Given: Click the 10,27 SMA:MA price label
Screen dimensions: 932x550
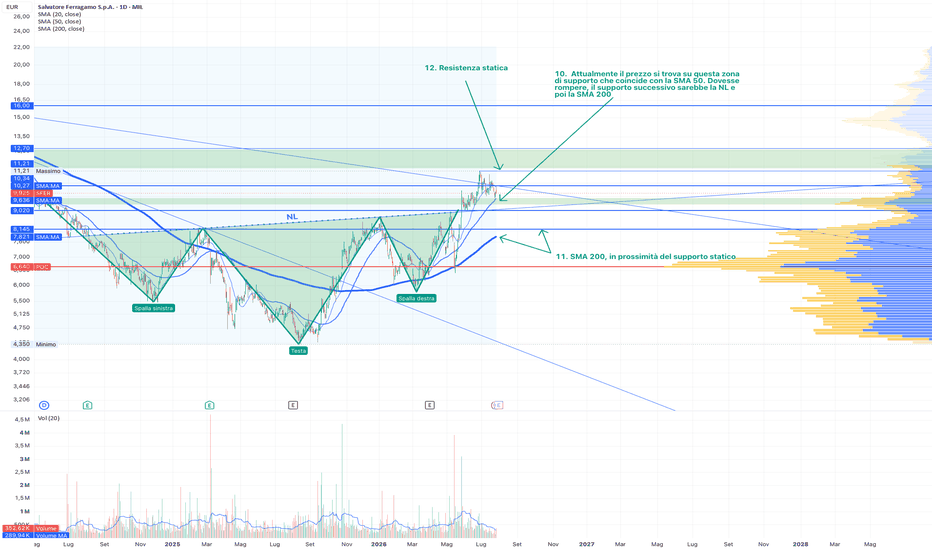Looking at the screenshot, I should (x=36, y=186).
